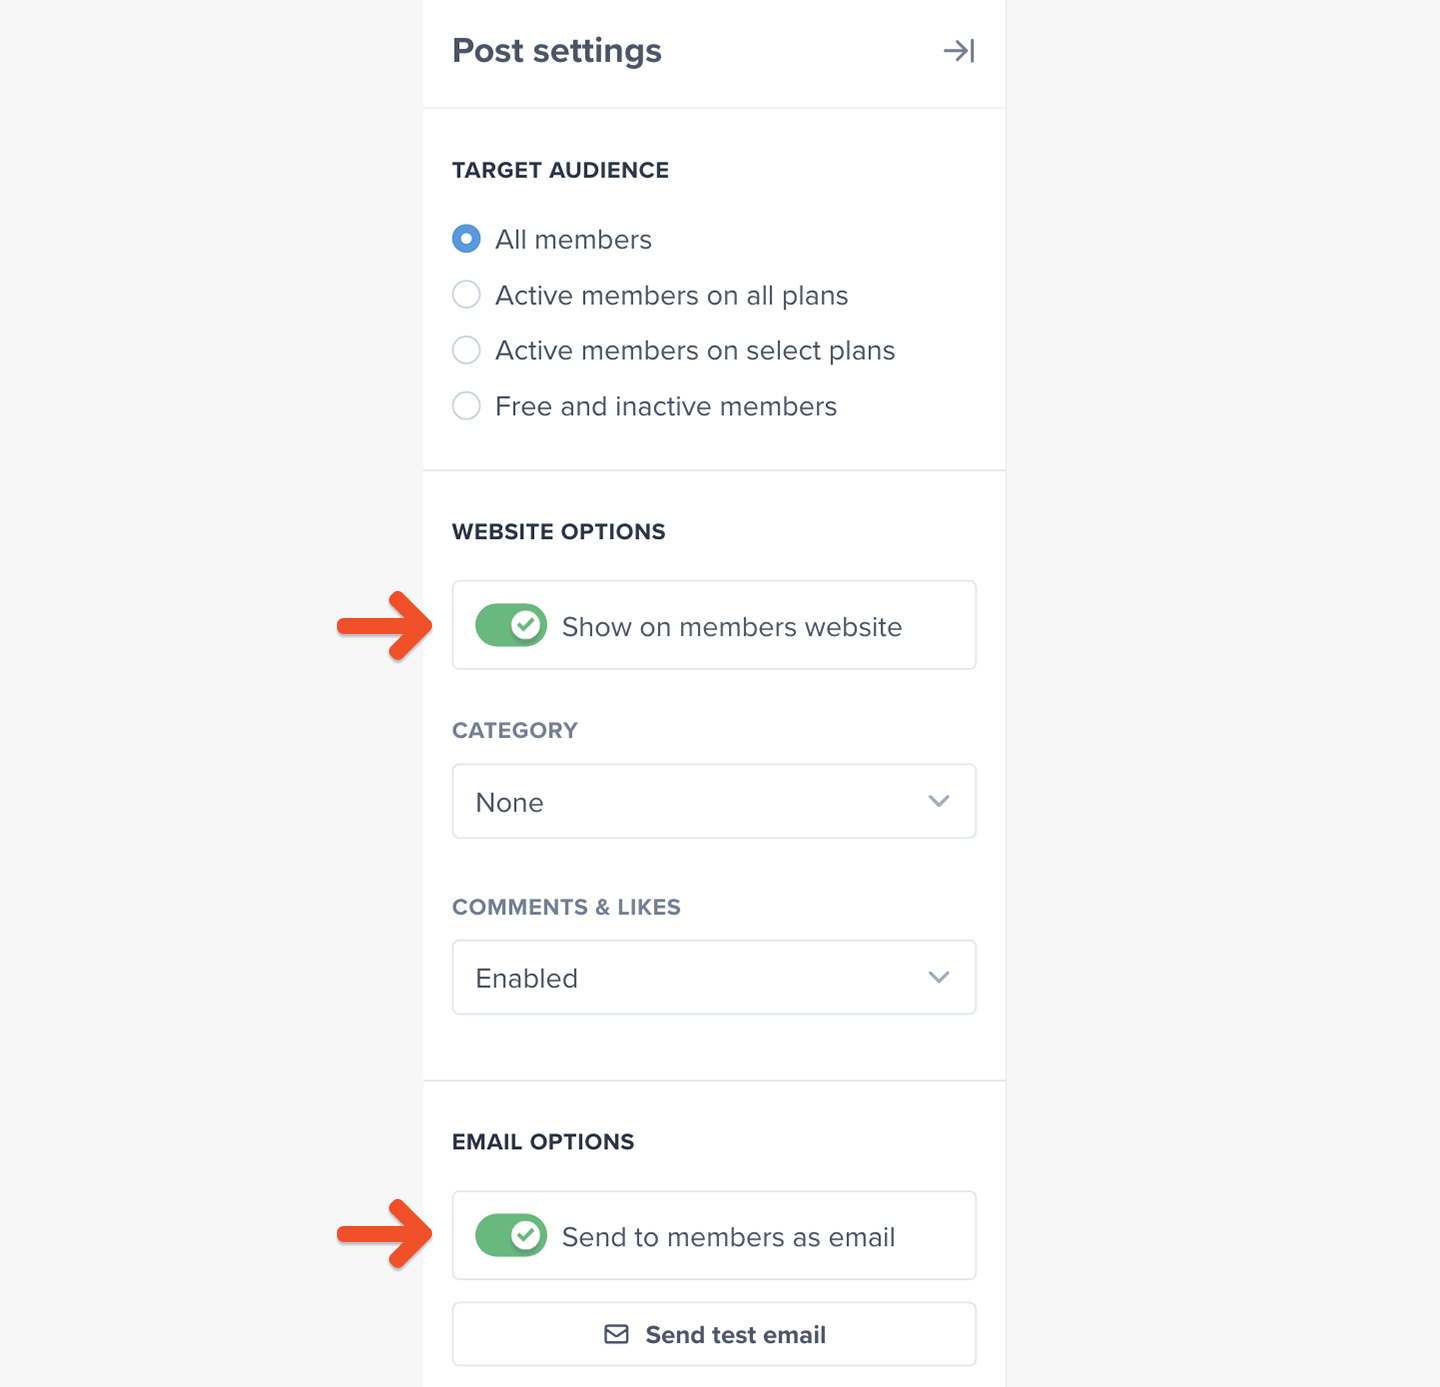Viewport: 1440px width, 1387px height.
Task: Select Active members on all plans
Action: 466,295
